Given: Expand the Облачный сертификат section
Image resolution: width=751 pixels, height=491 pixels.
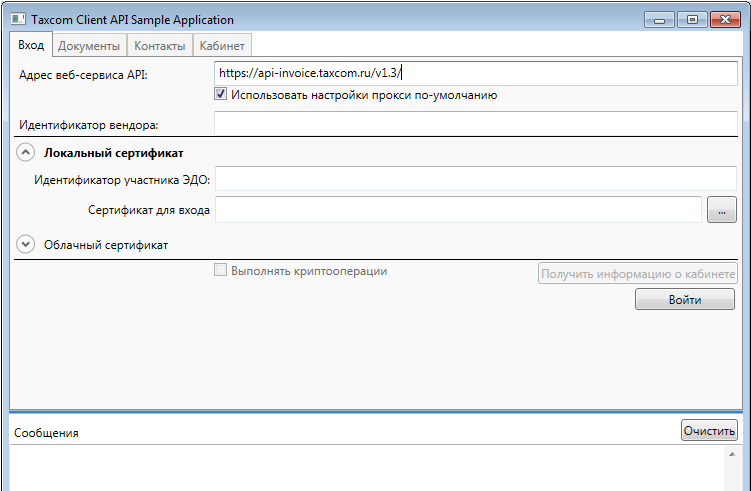Looking at the screenshot, I should pos(26,244).
